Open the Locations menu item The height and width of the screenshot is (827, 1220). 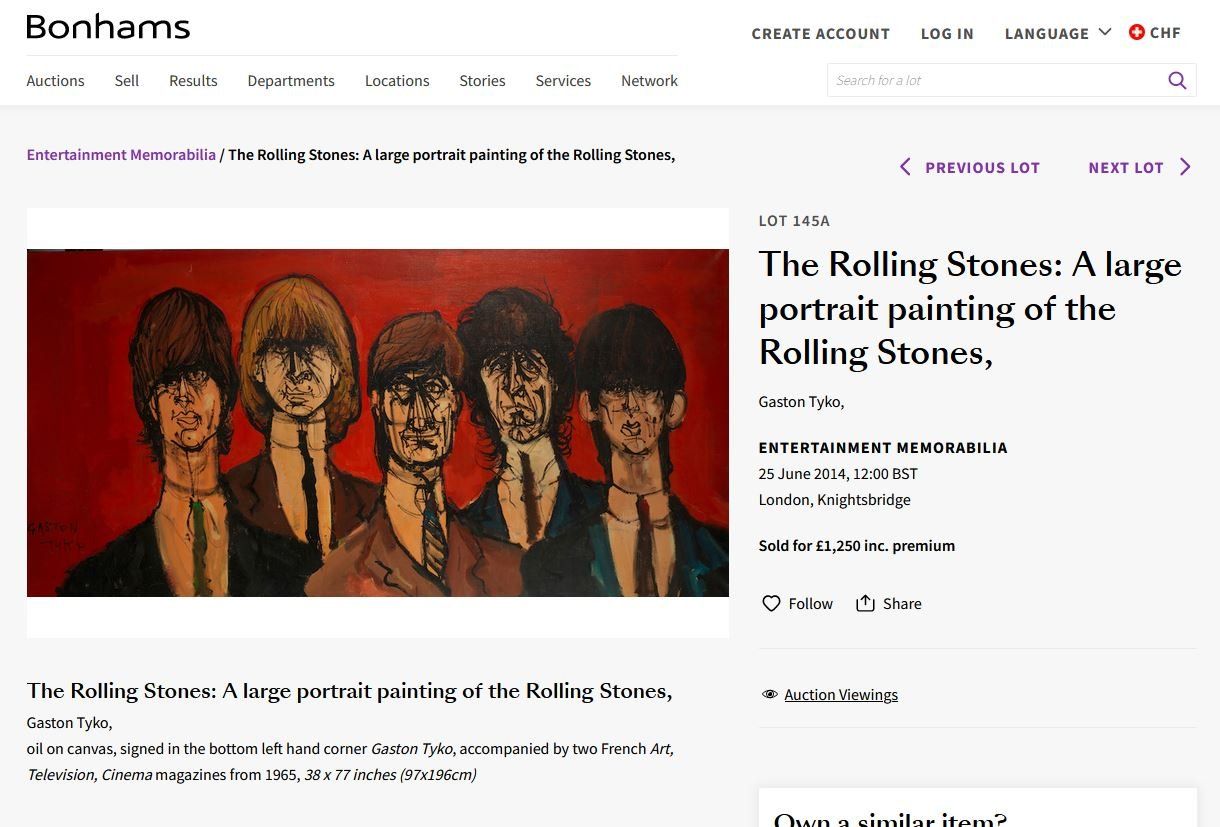397,81
